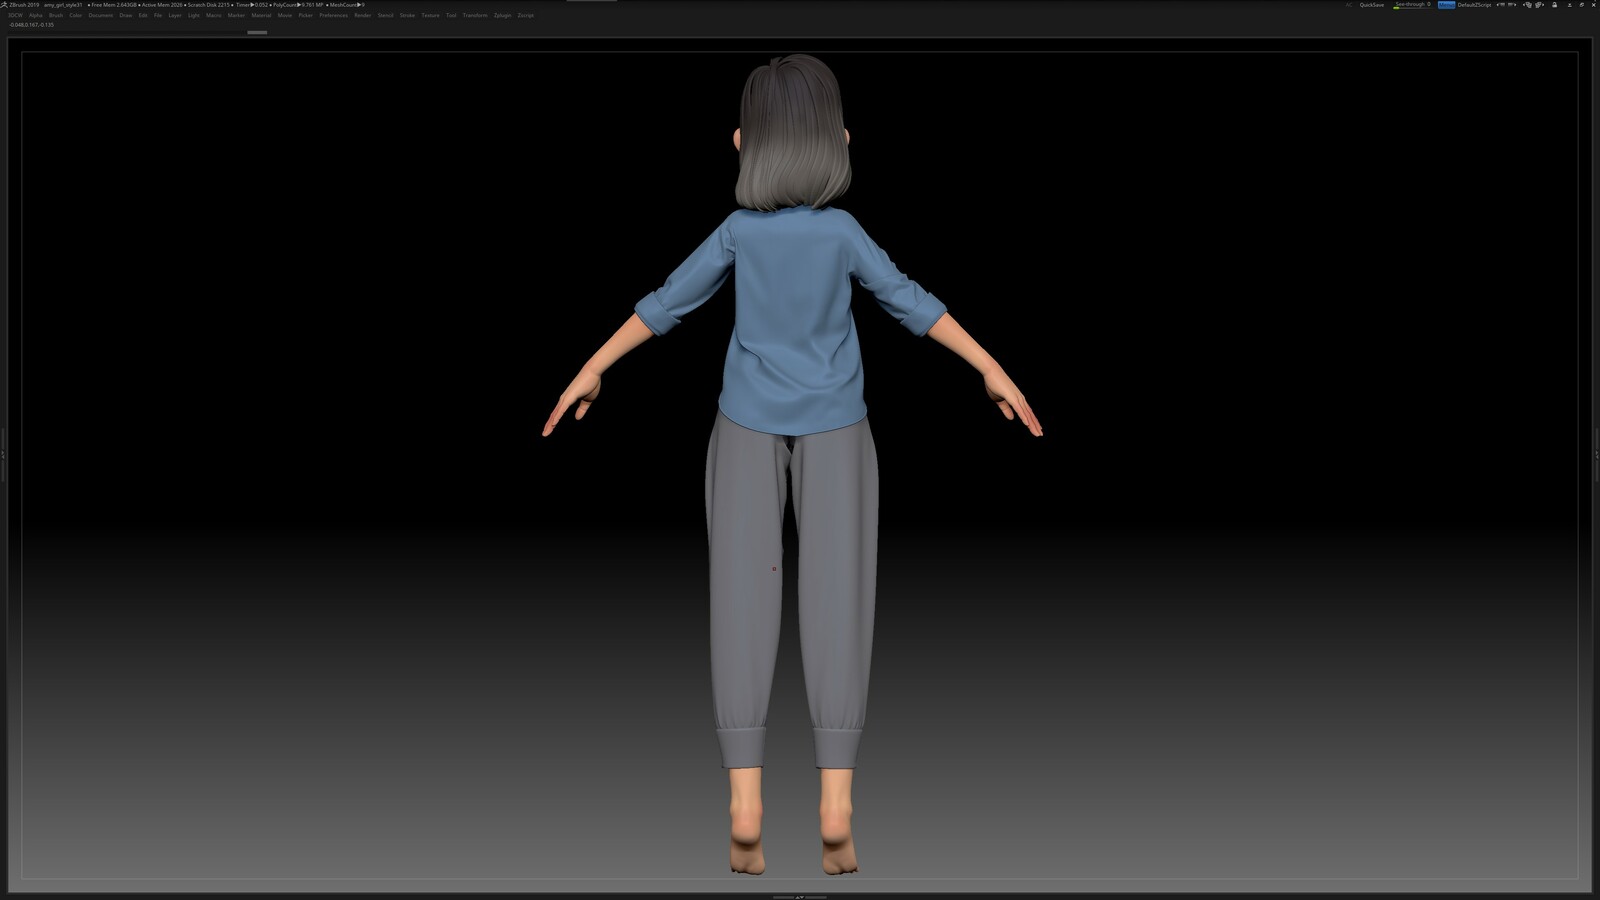This screenshot has width=1600, height=900.
Task: Load previous UI color scheme icon
Action: [1528, 5]
